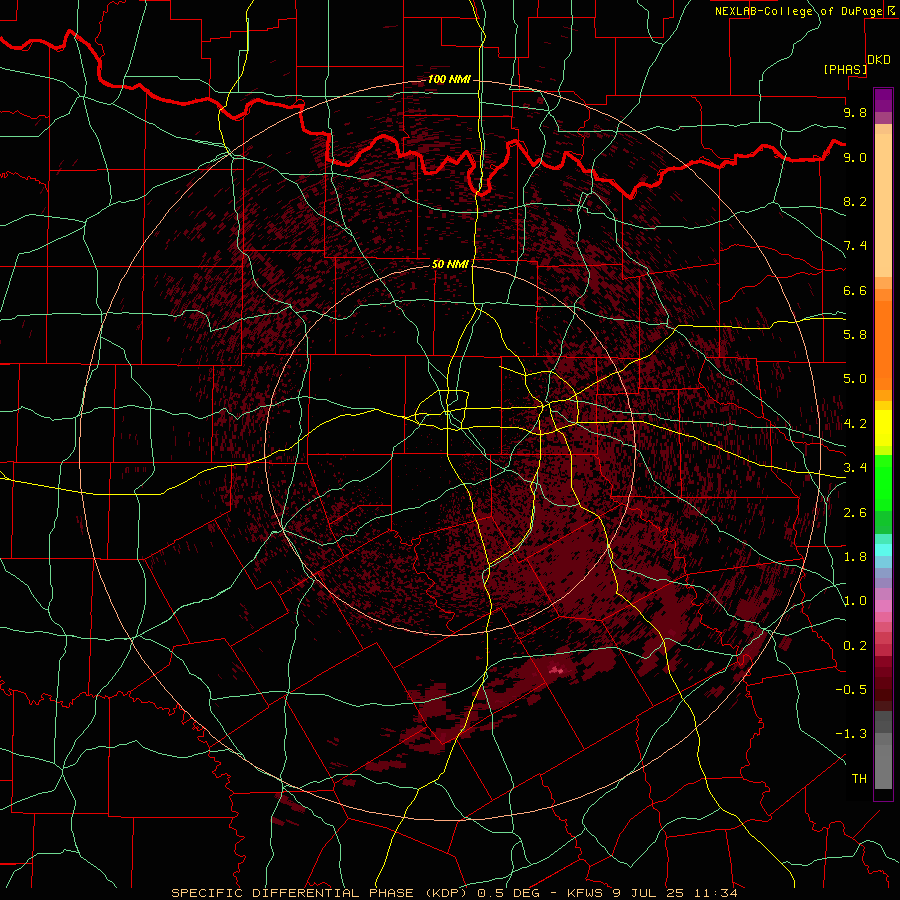
Task: Pick the 0.2 legend value
Action: point(855,646)
